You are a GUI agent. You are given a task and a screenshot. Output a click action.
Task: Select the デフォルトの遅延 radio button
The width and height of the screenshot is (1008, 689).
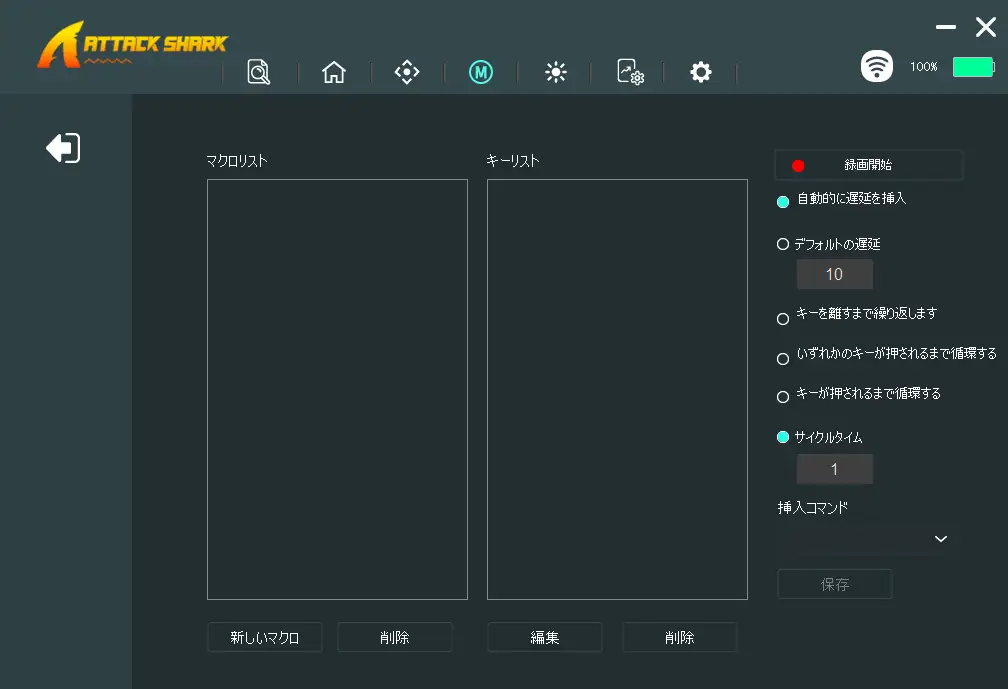point(783,244)
